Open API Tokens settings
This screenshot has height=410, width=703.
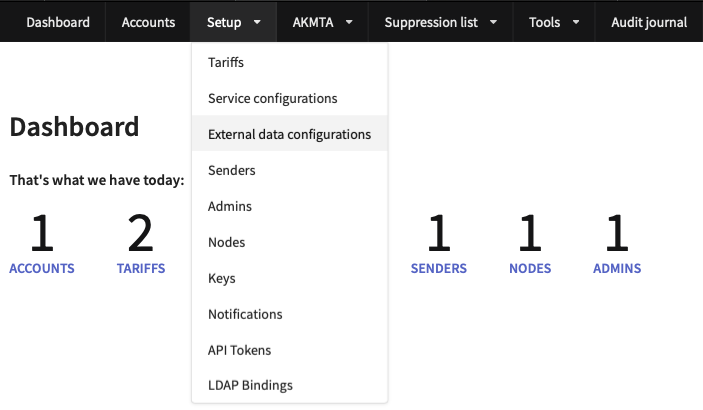tap(239, 350)
